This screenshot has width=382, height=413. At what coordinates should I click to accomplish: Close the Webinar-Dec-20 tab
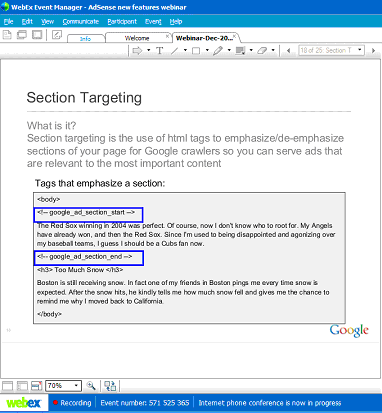tap(234, 35)
